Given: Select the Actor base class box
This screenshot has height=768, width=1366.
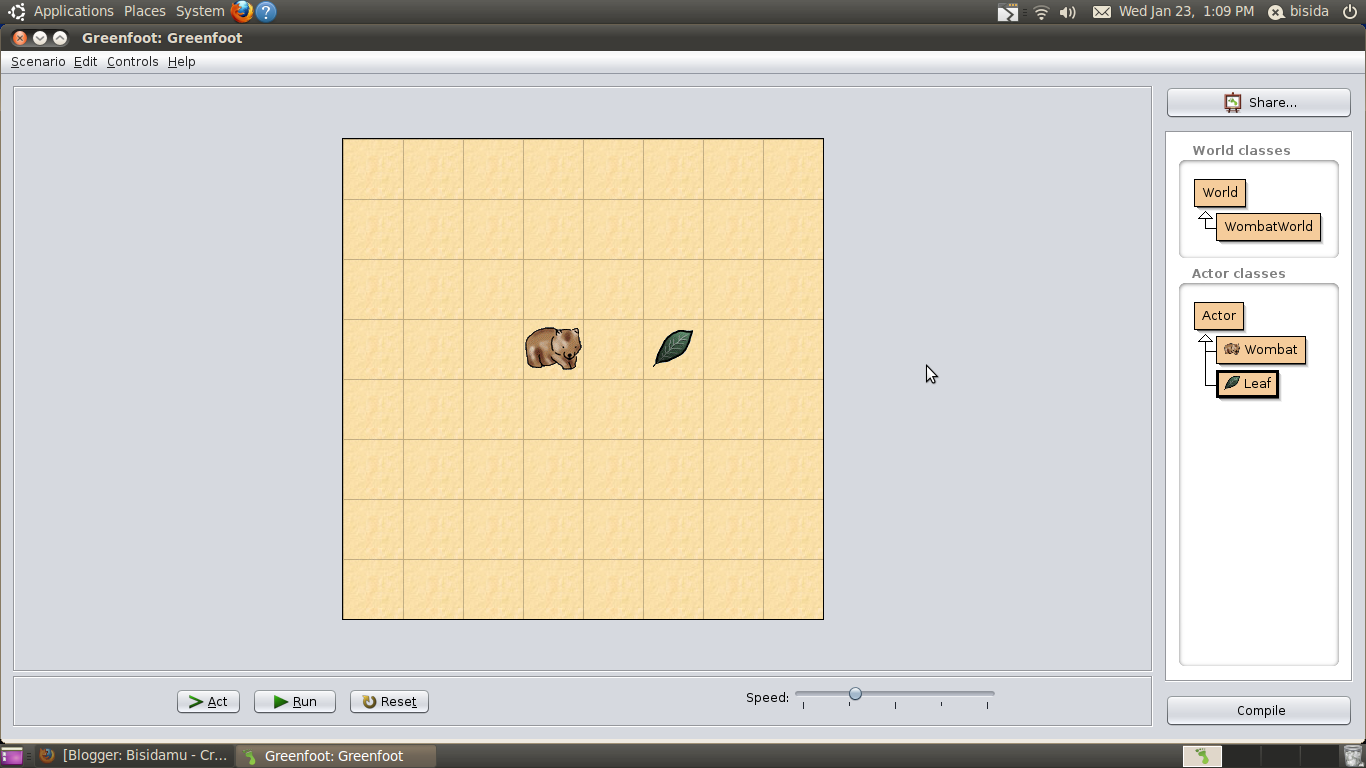Looking at the screenshot, I should coord(1218,316).
